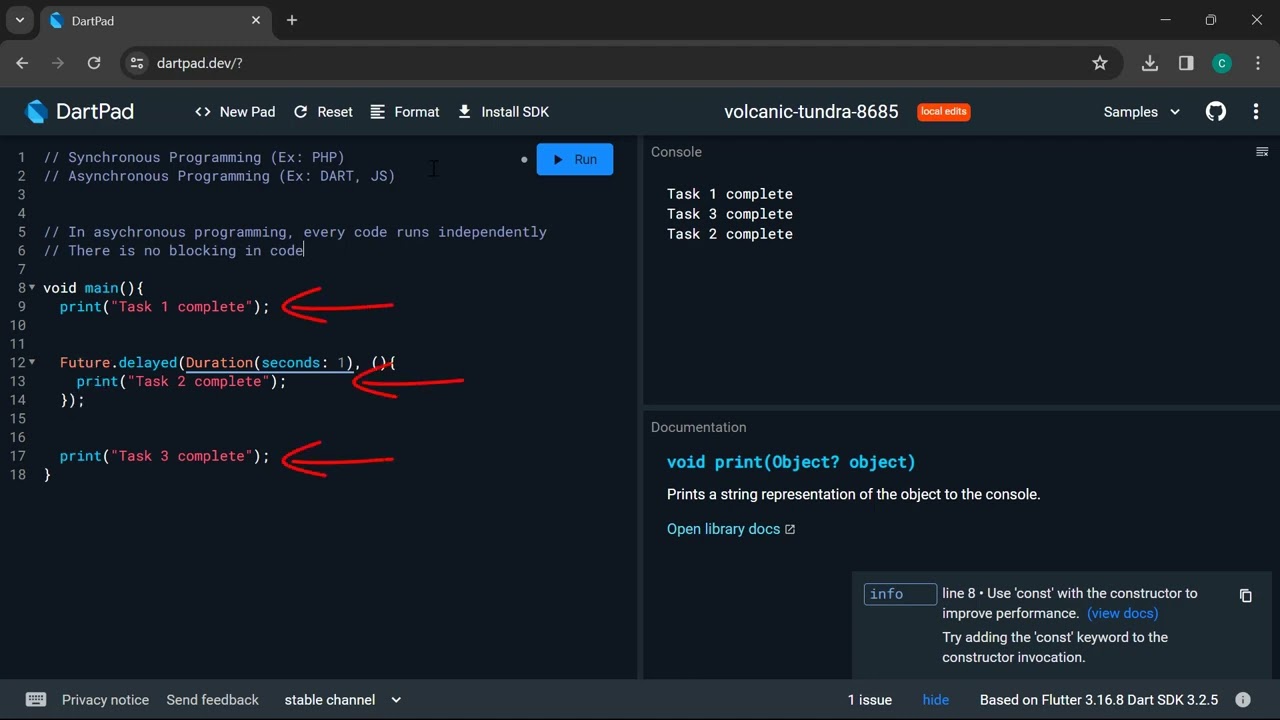Click the Based on Flutter version text
Screen dimensions: 1280x720
(x=1099, y=700)
